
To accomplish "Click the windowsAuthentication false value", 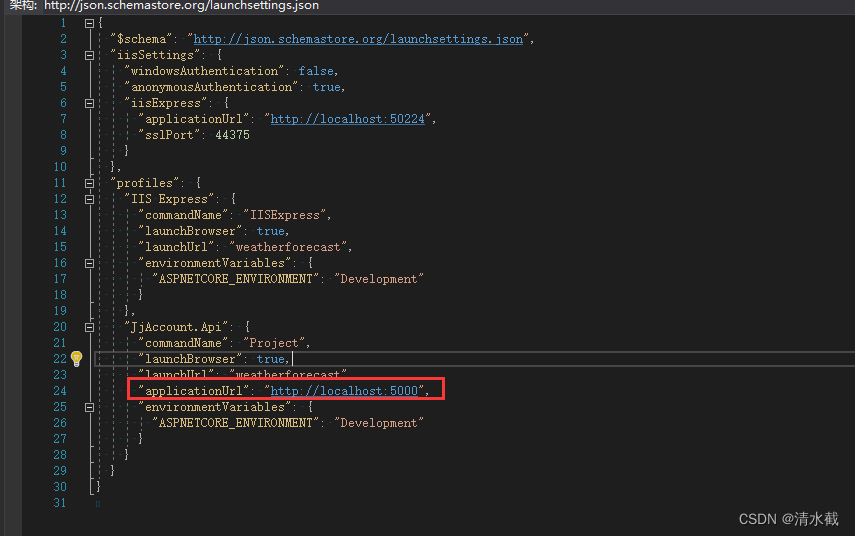I will coord(316,71).
